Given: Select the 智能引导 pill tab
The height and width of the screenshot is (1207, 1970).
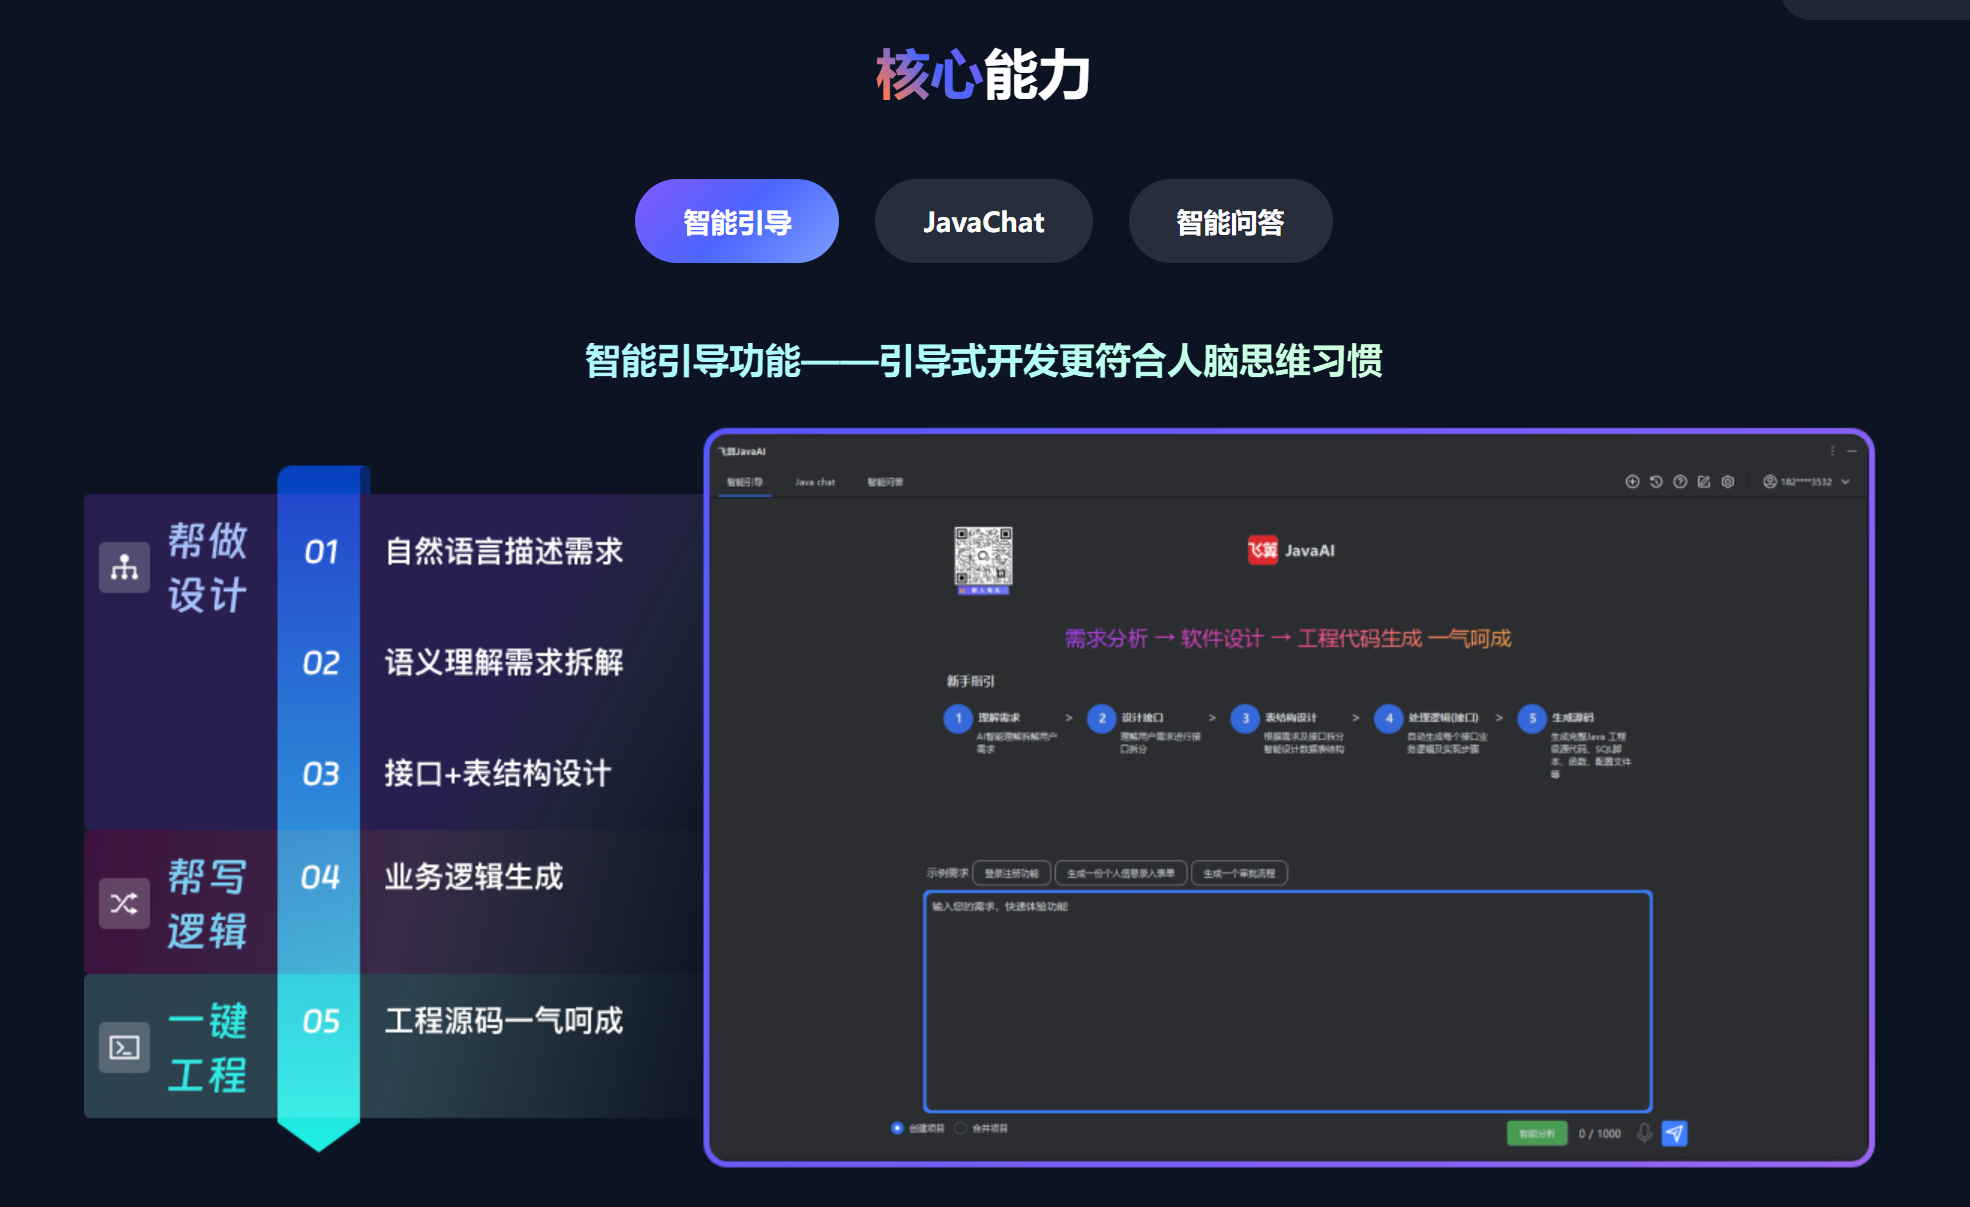Looking at the screenshot, I should (x=737, y=221).
